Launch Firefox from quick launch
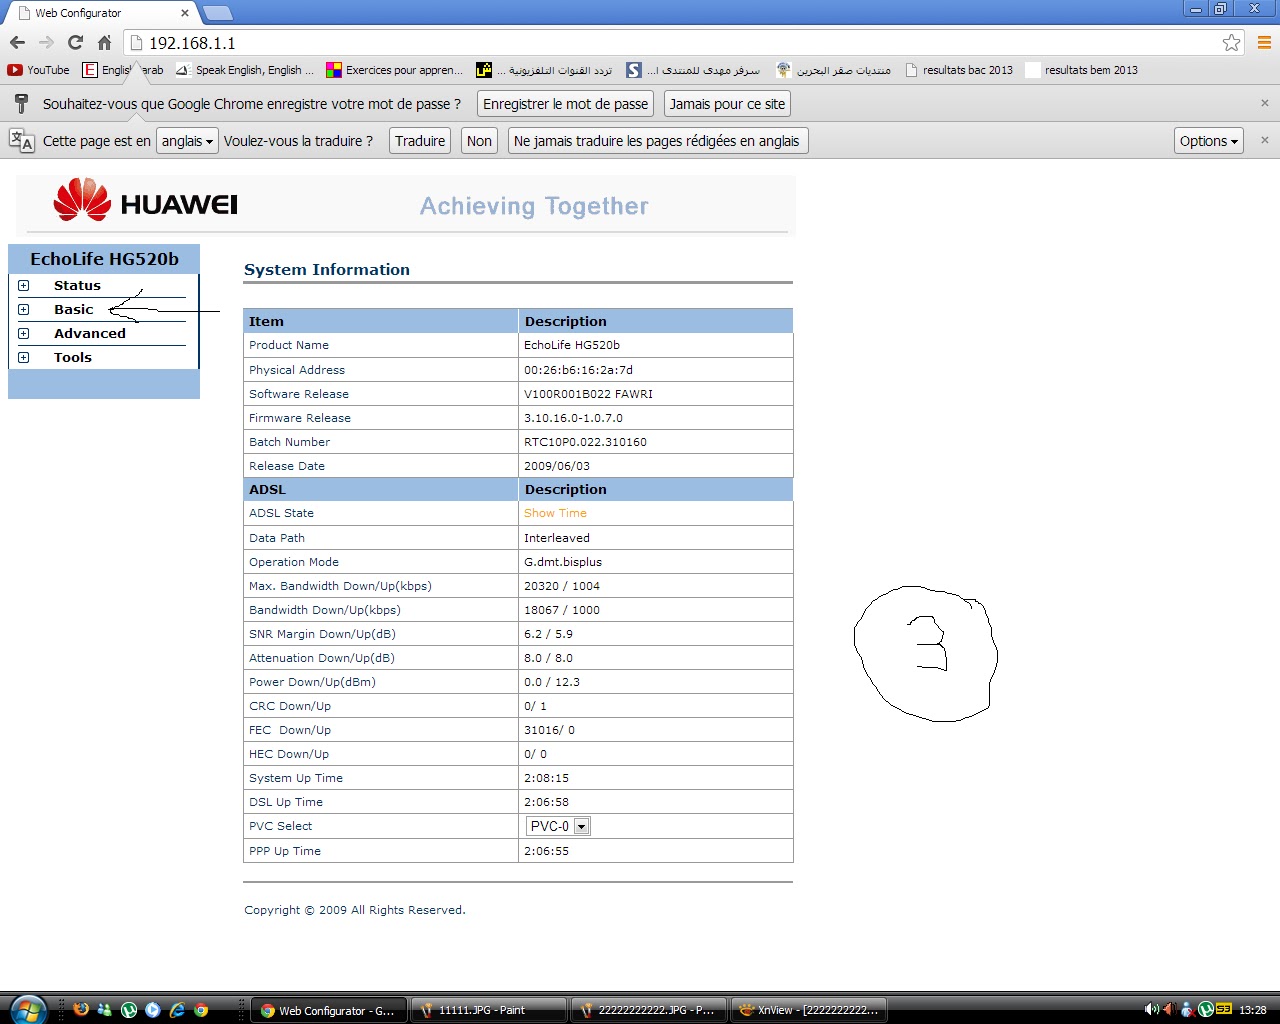Image resolution: width=1280 pixels, height=1024 pixels. click(x=81, y=1010)
